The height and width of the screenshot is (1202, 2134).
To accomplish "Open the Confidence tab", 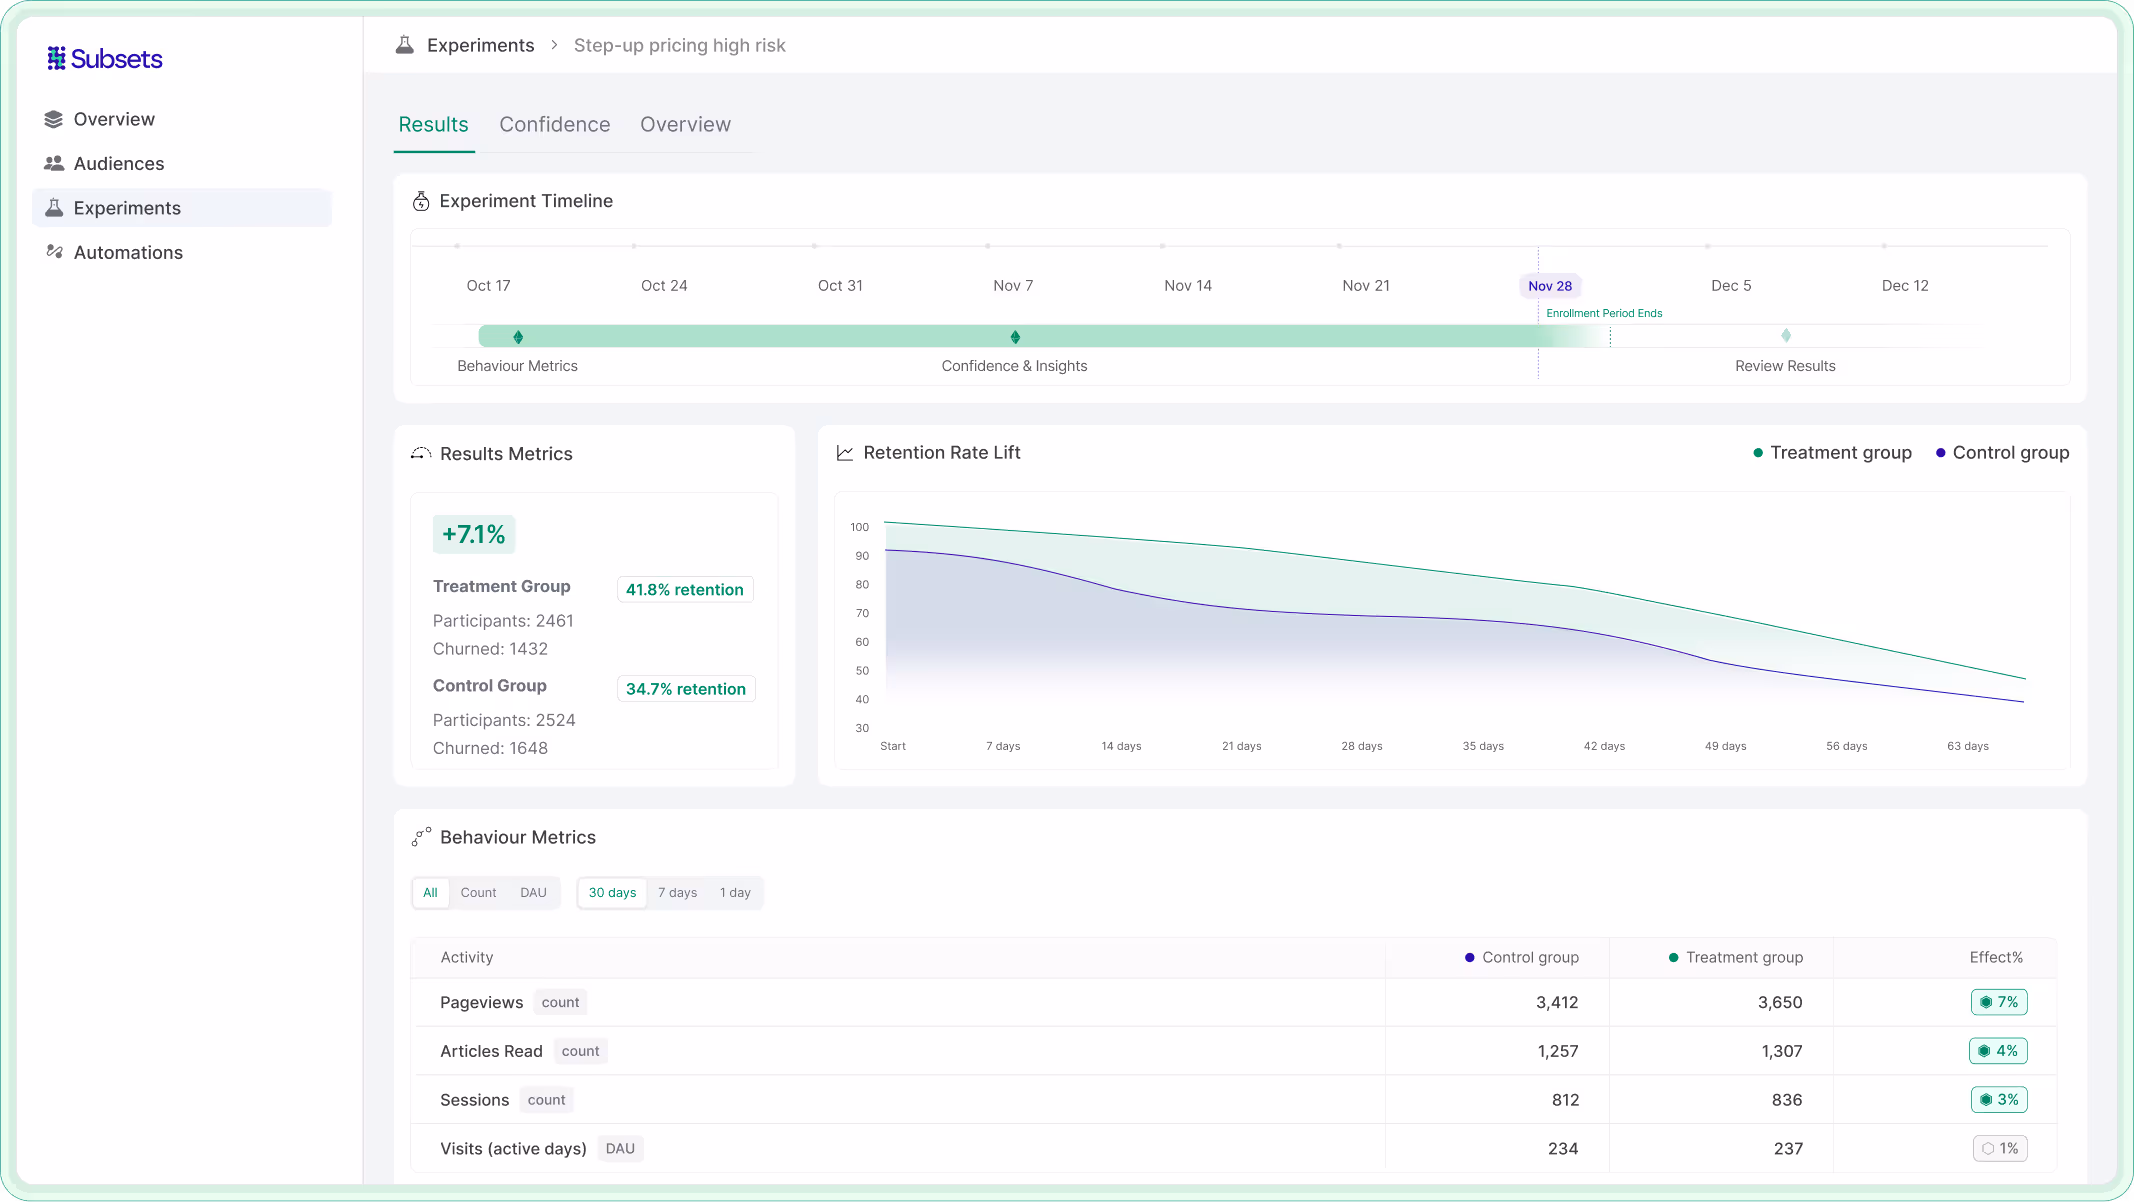I will point(554,125).
